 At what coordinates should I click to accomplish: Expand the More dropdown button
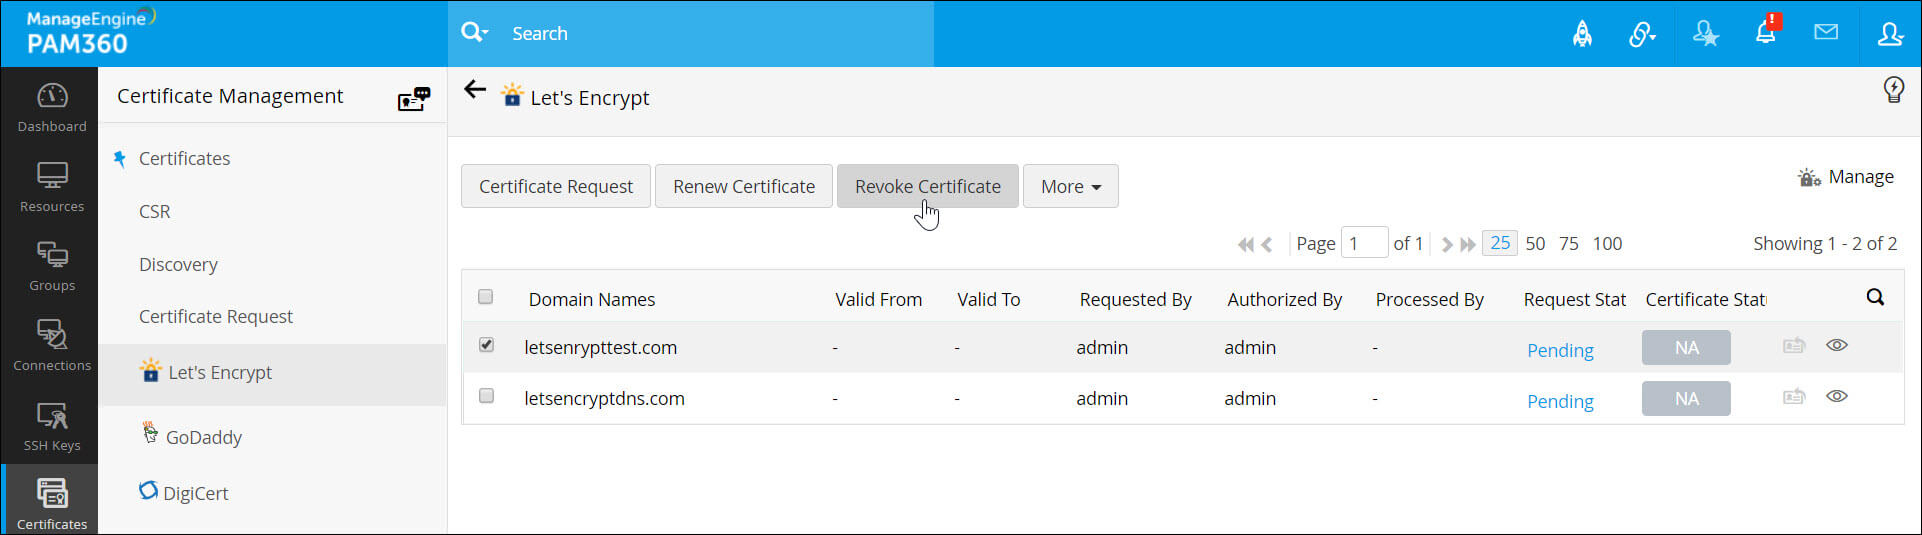[1070, 187]
